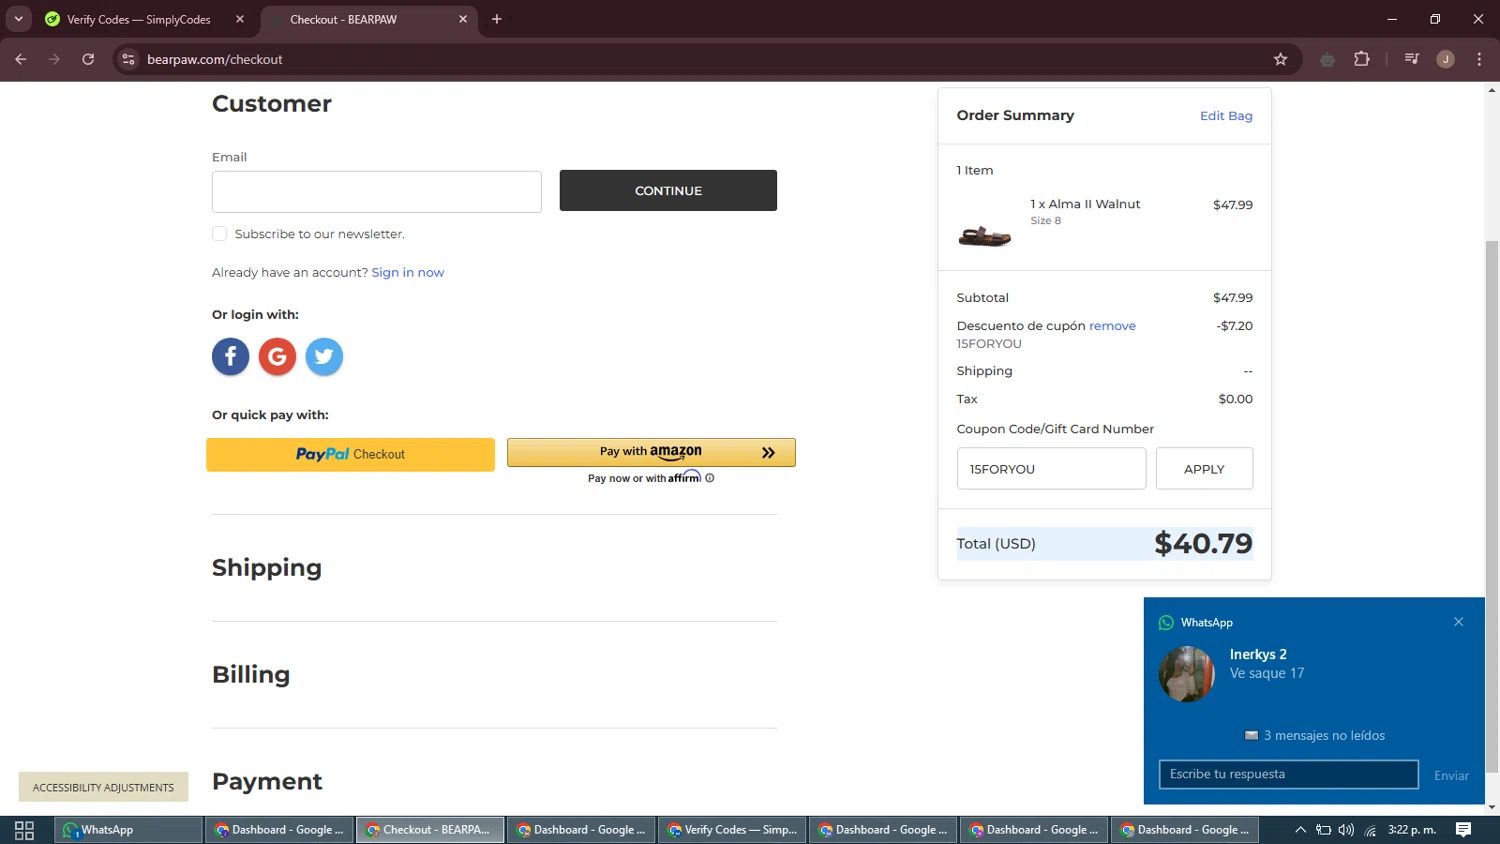1500x844 pixels.
Task: Click the Shipping section heading
Action: (x=267, y=568)
